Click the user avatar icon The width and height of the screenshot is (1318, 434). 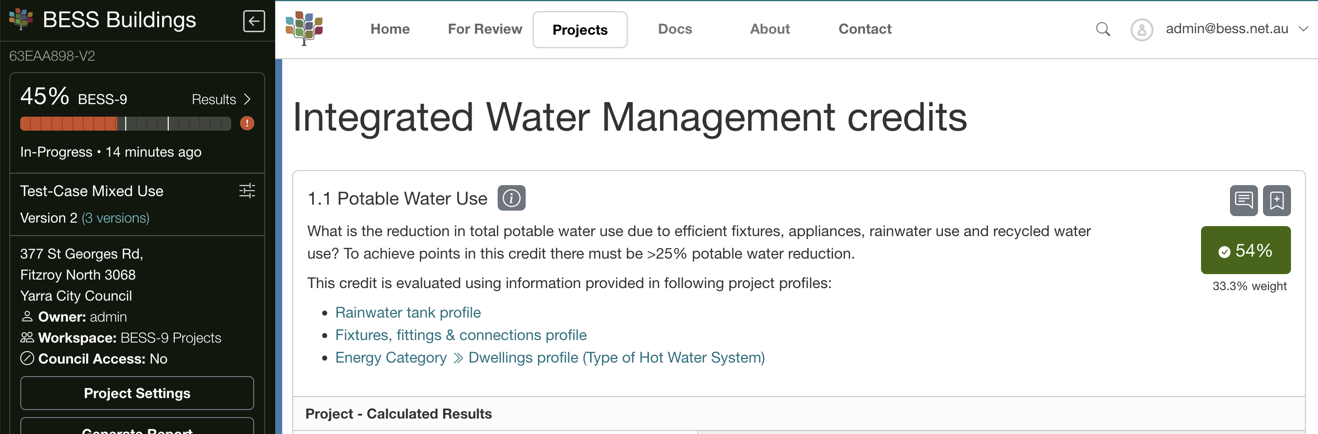tap(1141, 30)
